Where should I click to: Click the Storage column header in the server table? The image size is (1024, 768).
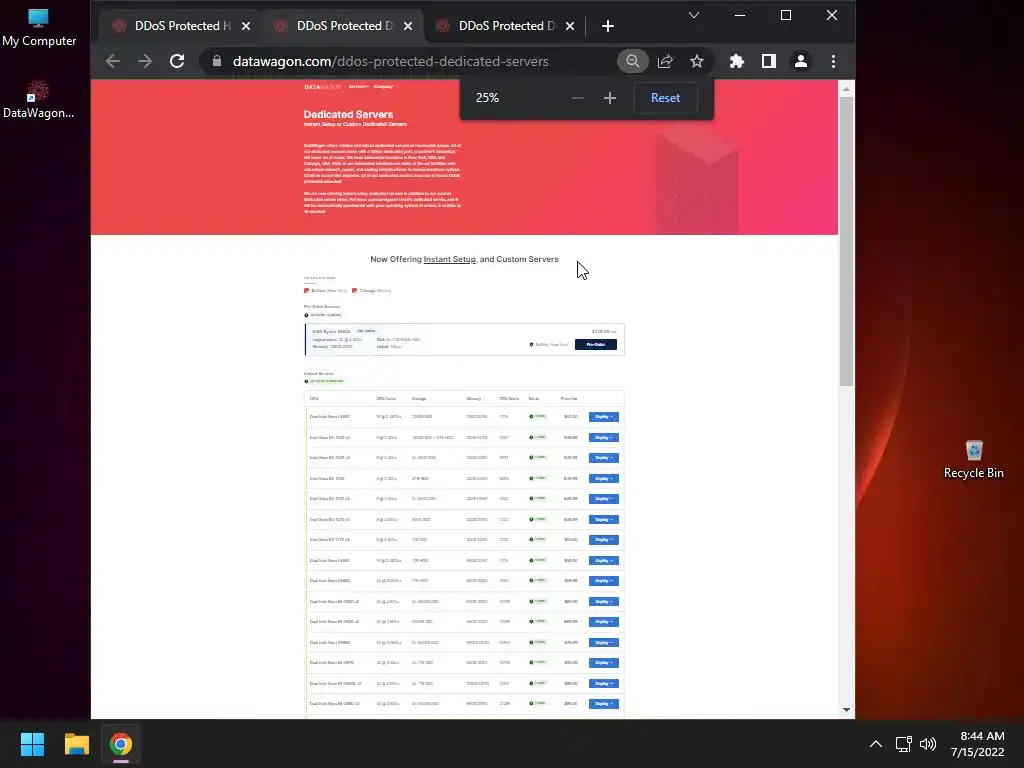pos(419,398)
